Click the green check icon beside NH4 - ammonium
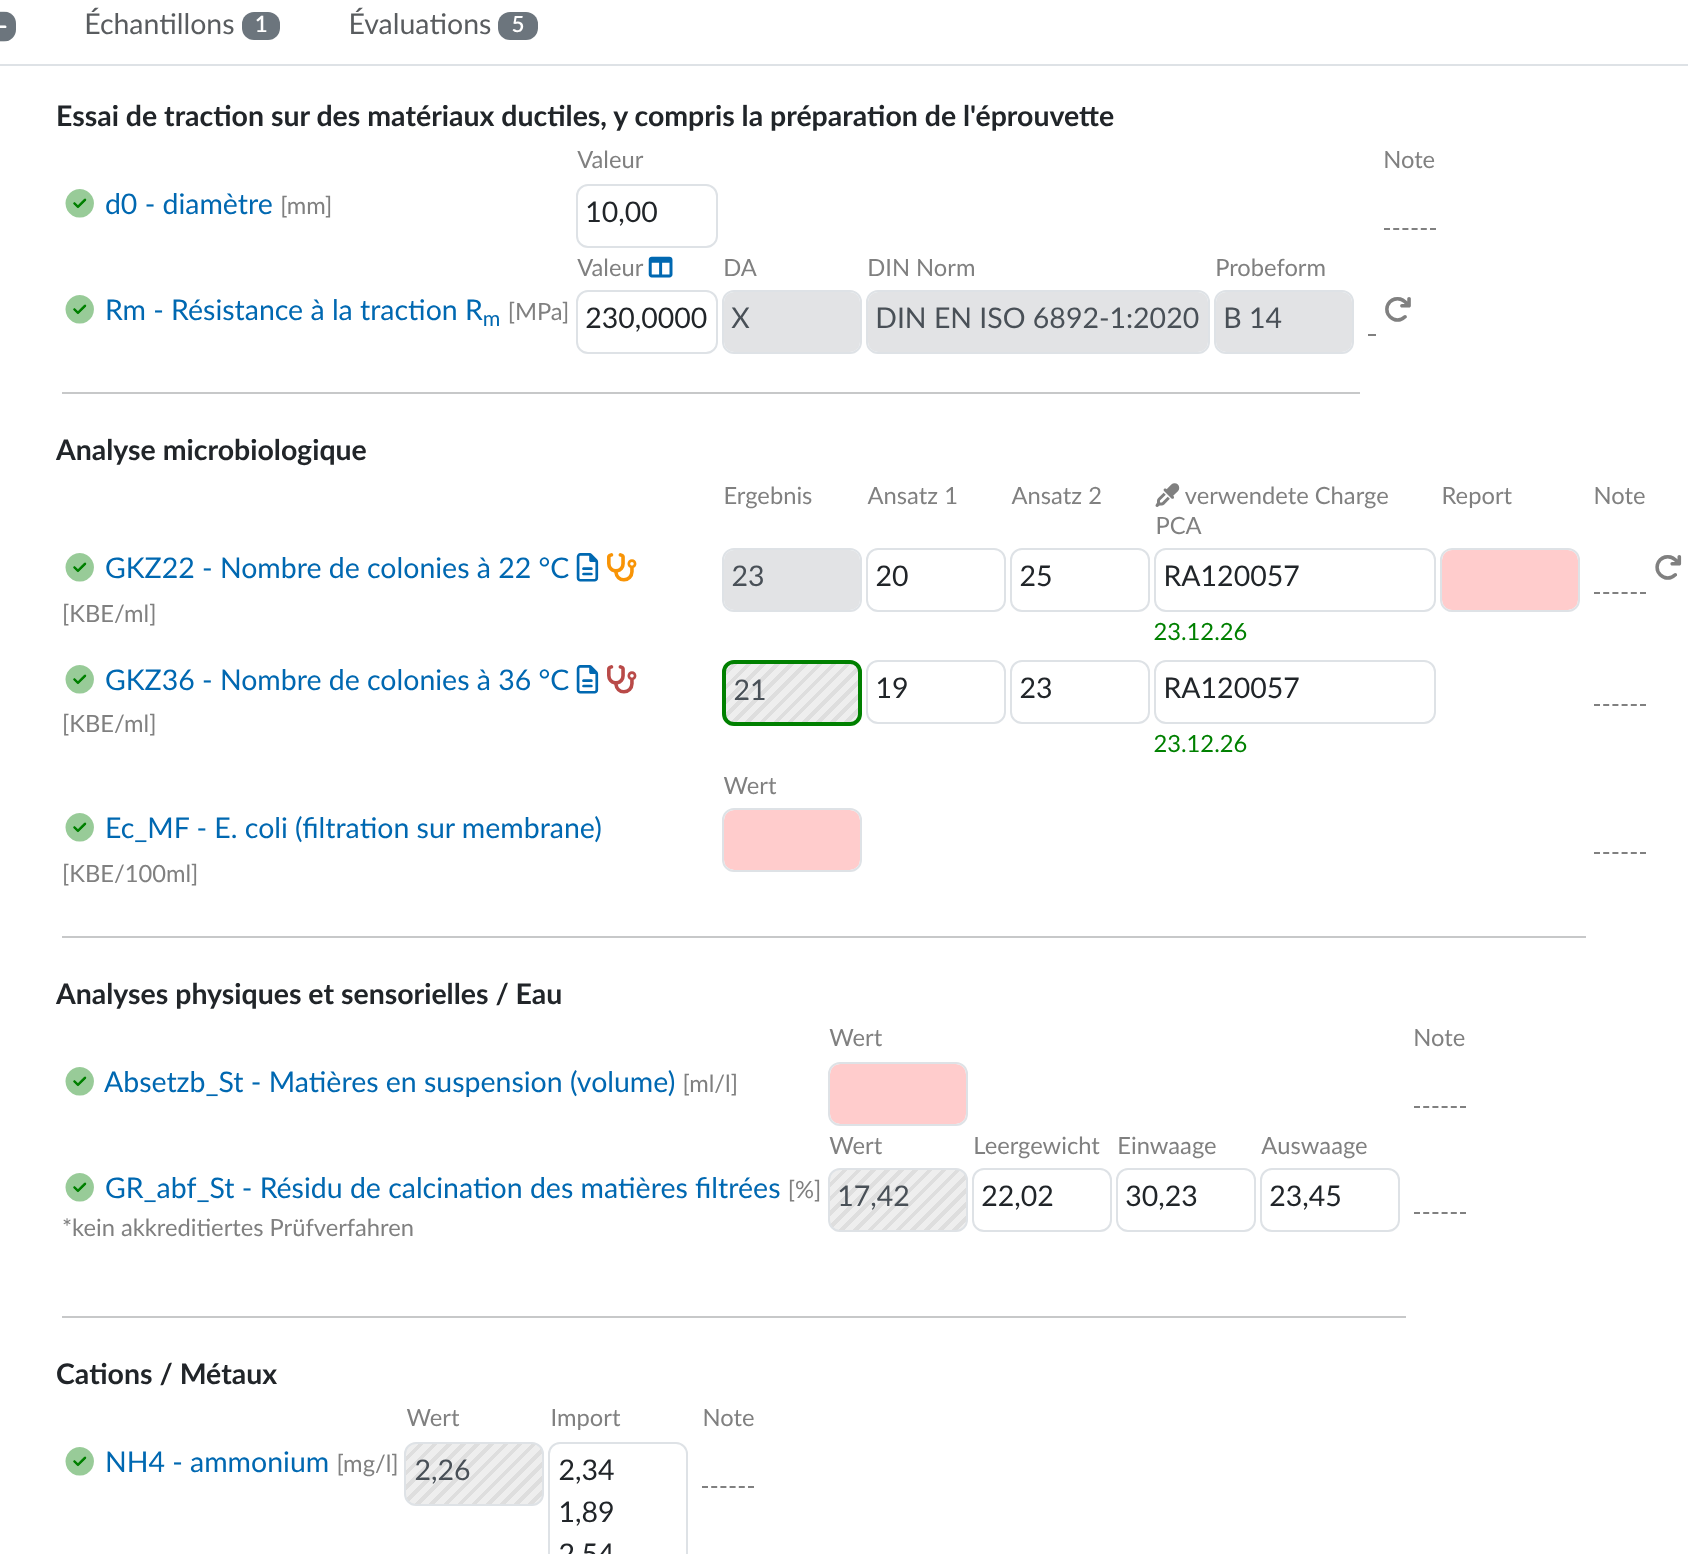This screenshot has width=1688, height=1554. pos(79,1462)
